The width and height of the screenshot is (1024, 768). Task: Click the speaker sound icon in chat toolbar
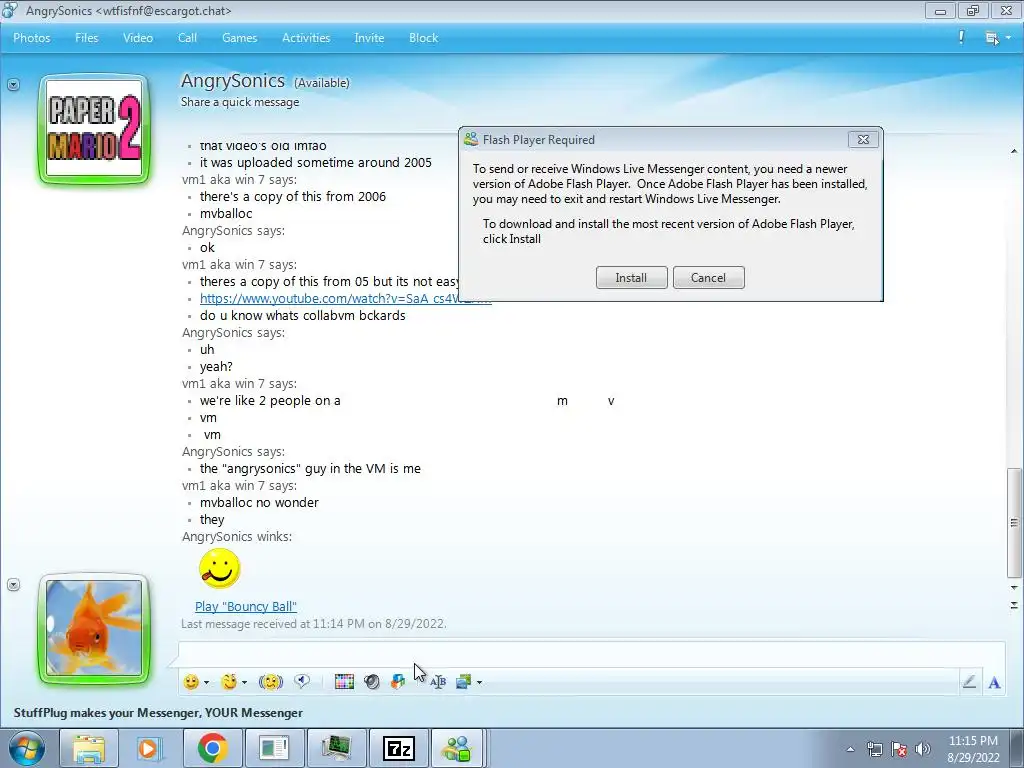tap(372, 682)
